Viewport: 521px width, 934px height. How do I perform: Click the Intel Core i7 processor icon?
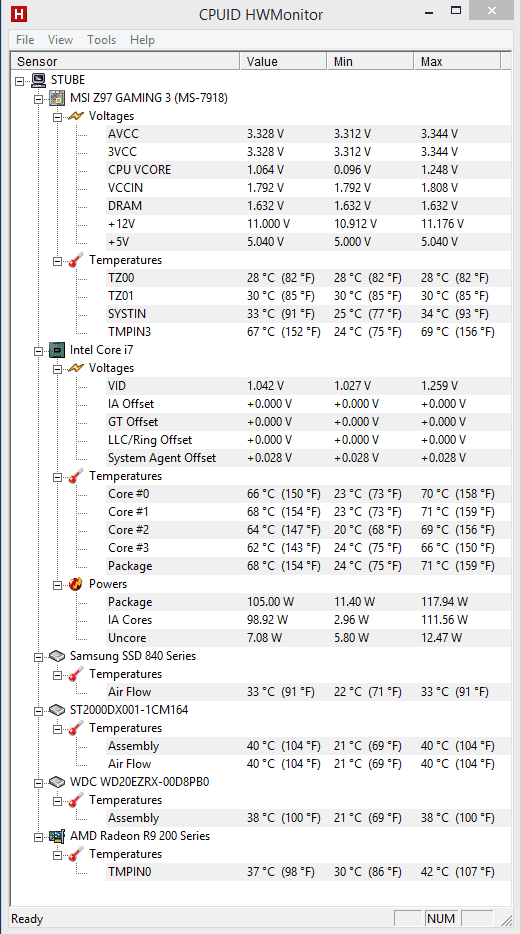(57, 350)
